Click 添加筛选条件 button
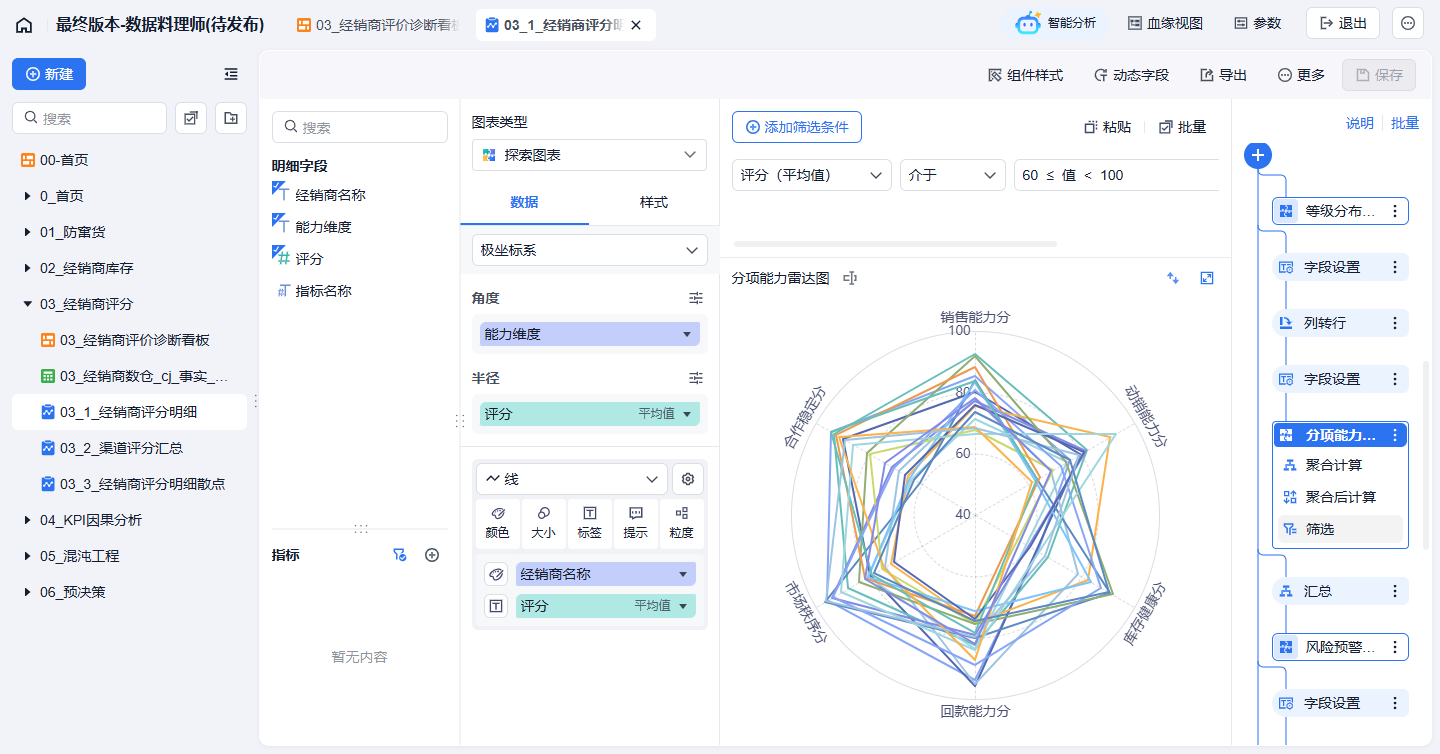The height and width of the screenshot is (754, 1440). (x=797, y=127)
